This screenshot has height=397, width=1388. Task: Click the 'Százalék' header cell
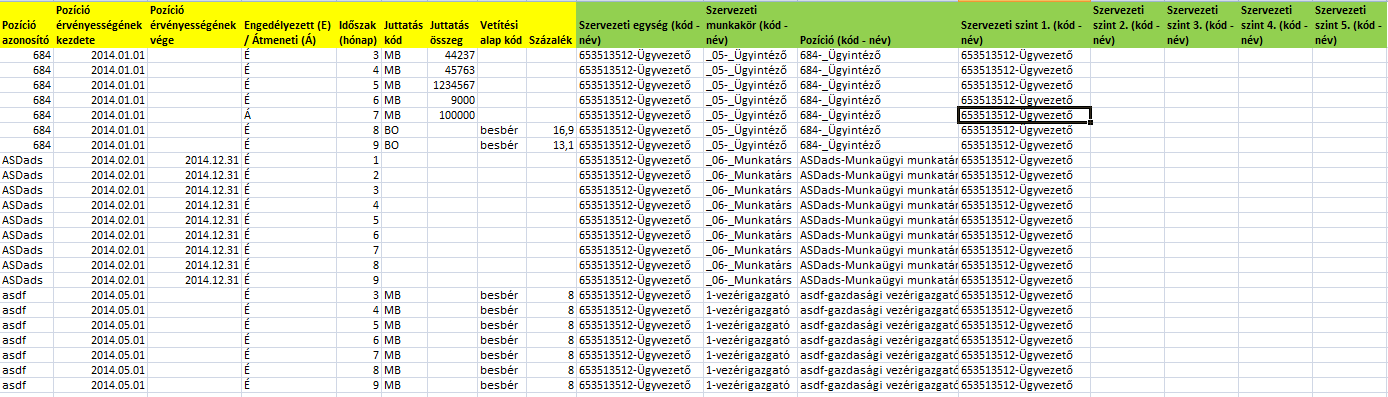551,24
